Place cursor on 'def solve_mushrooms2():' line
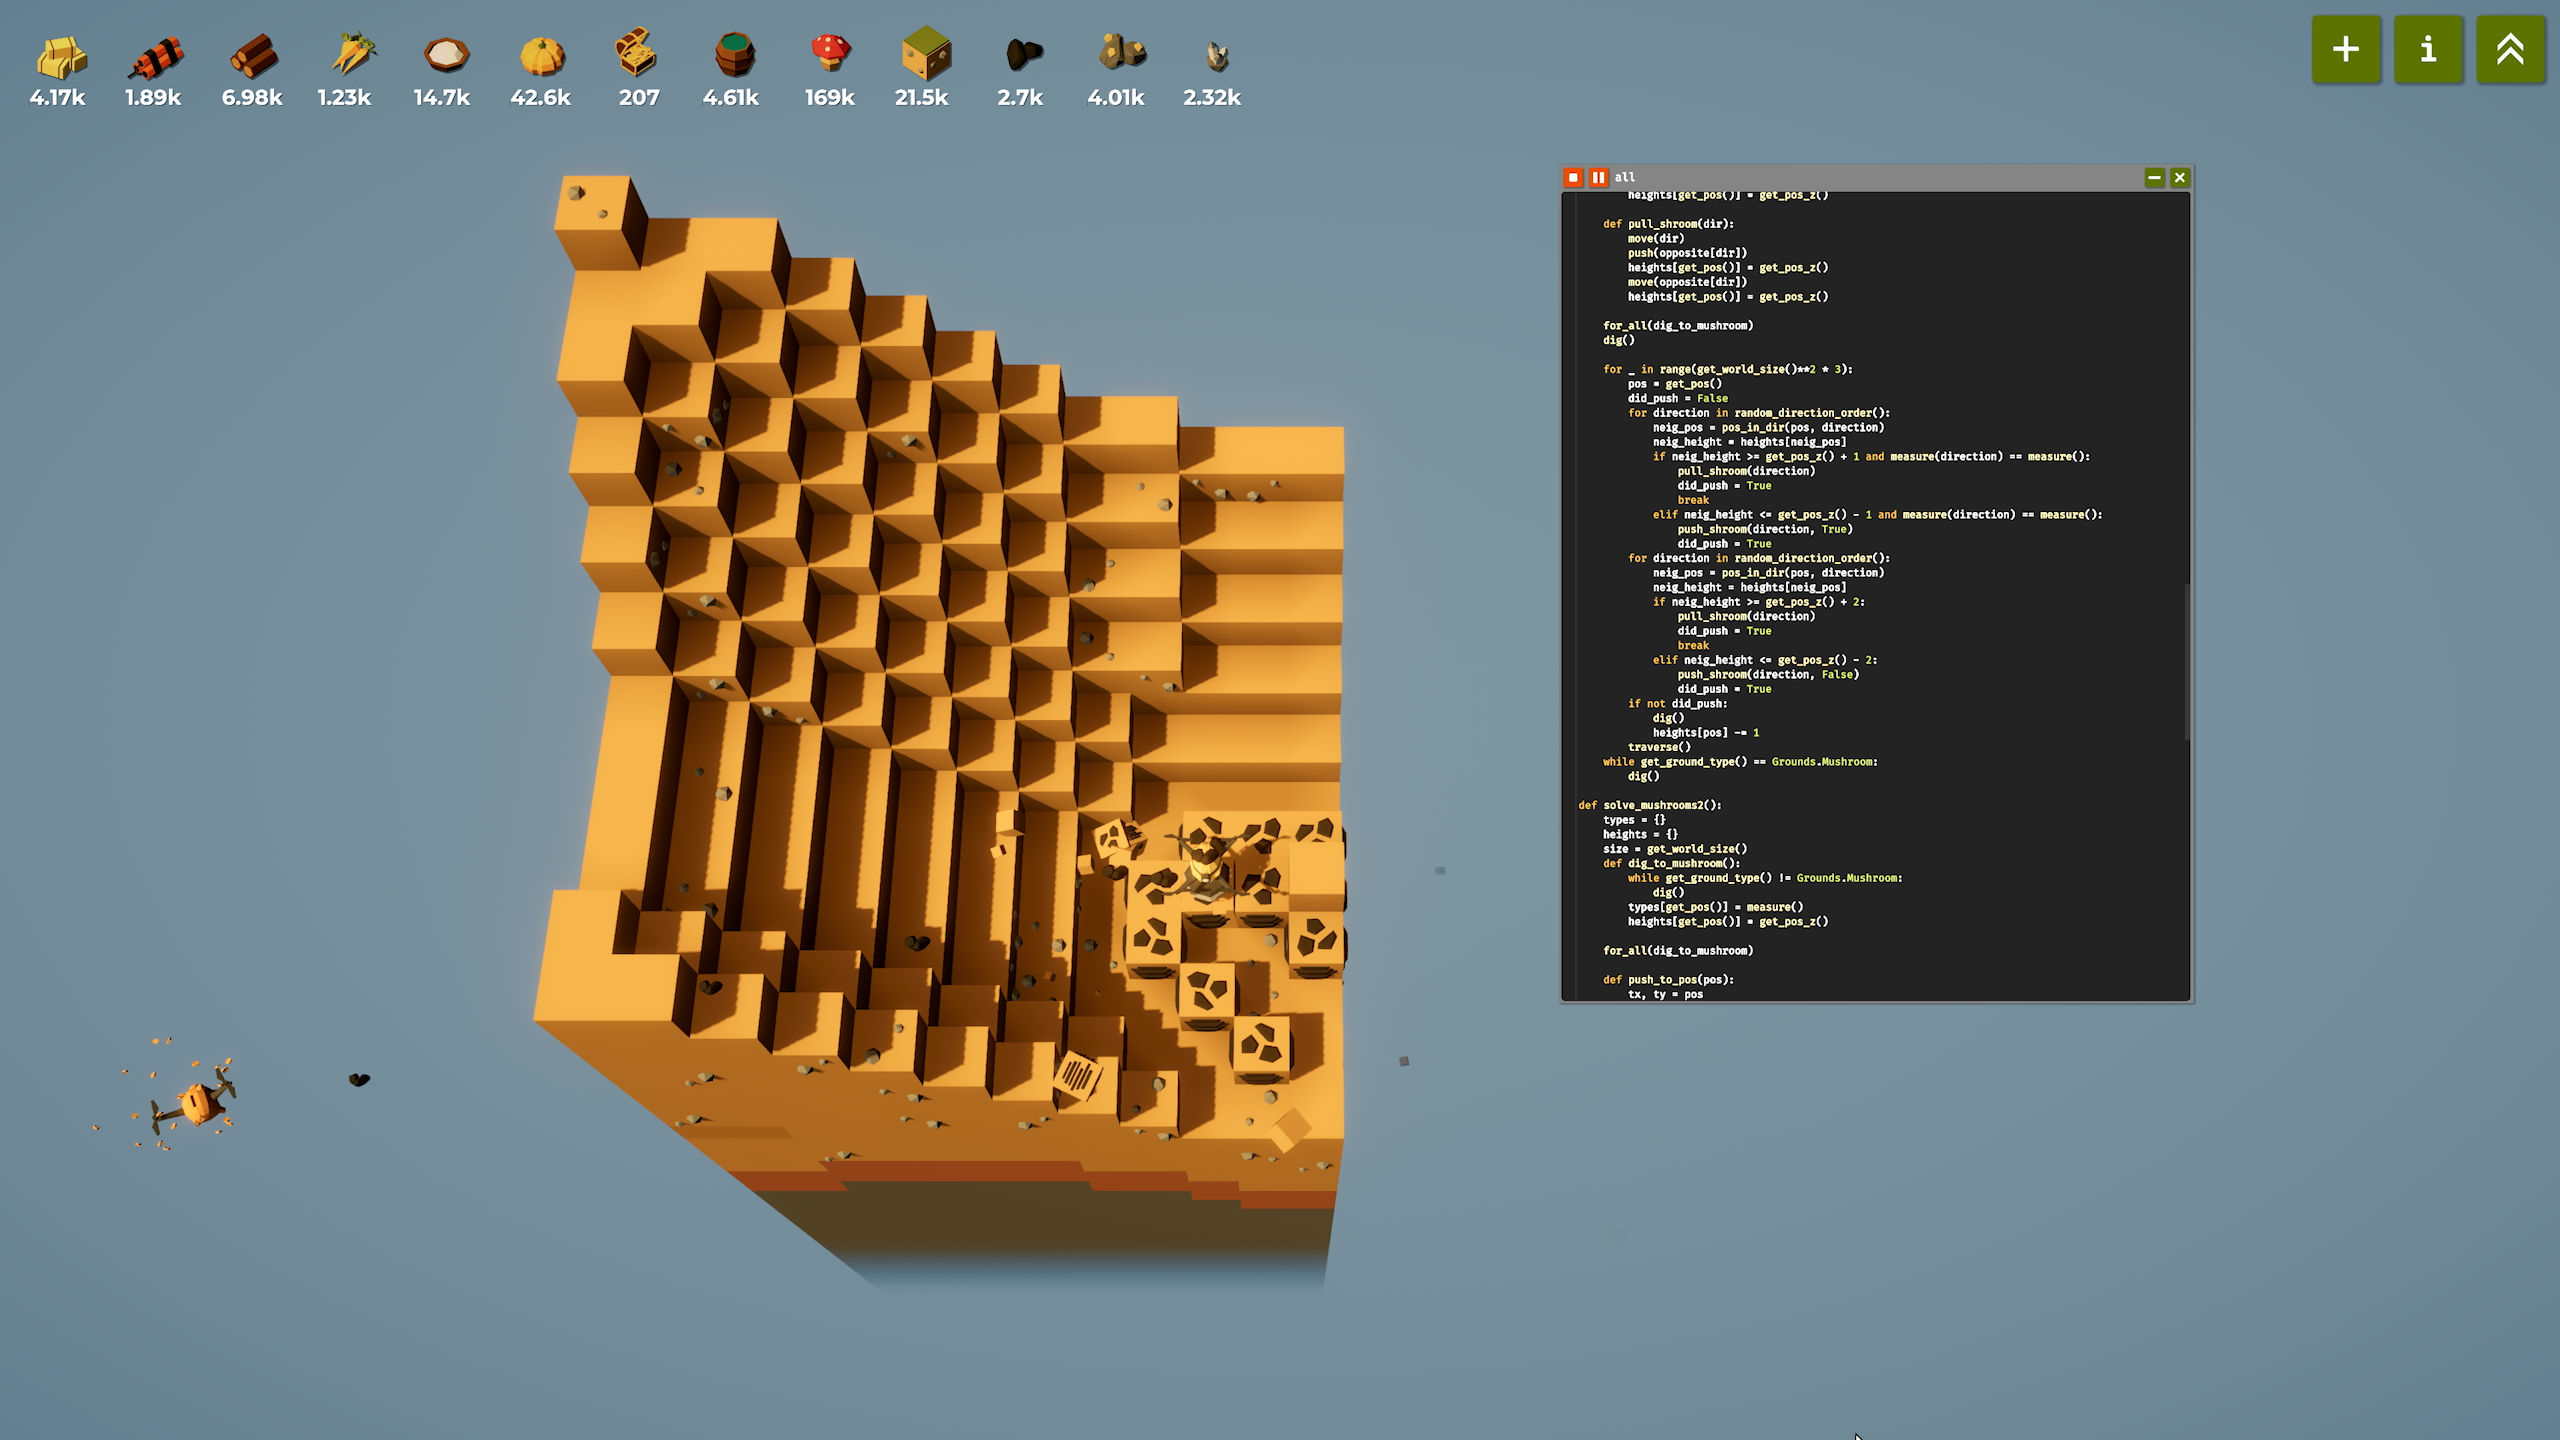The height and width of the screenshot is (1440, 2560). click(1650, 805)
